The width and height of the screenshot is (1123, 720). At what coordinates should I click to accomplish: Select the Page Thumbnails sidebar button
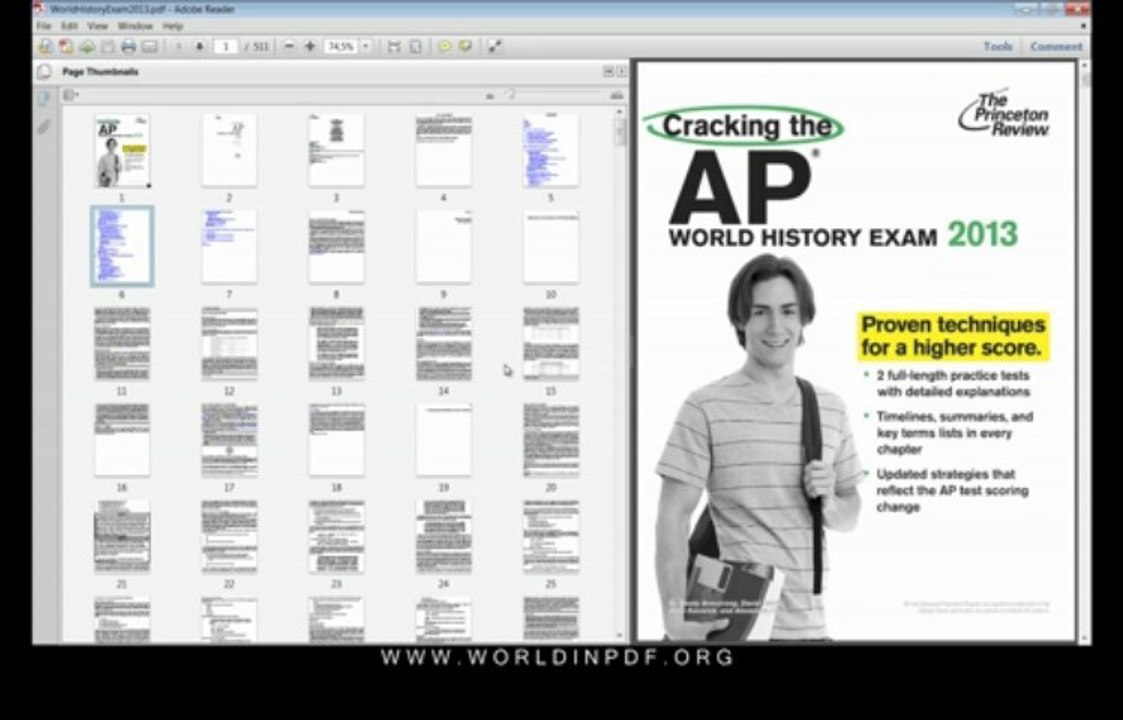44,97
